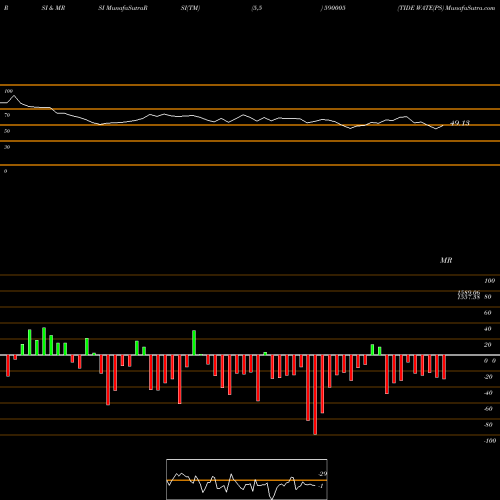
Task: Click the overlapping price values near 80
Action: click(x=468, y=295)
